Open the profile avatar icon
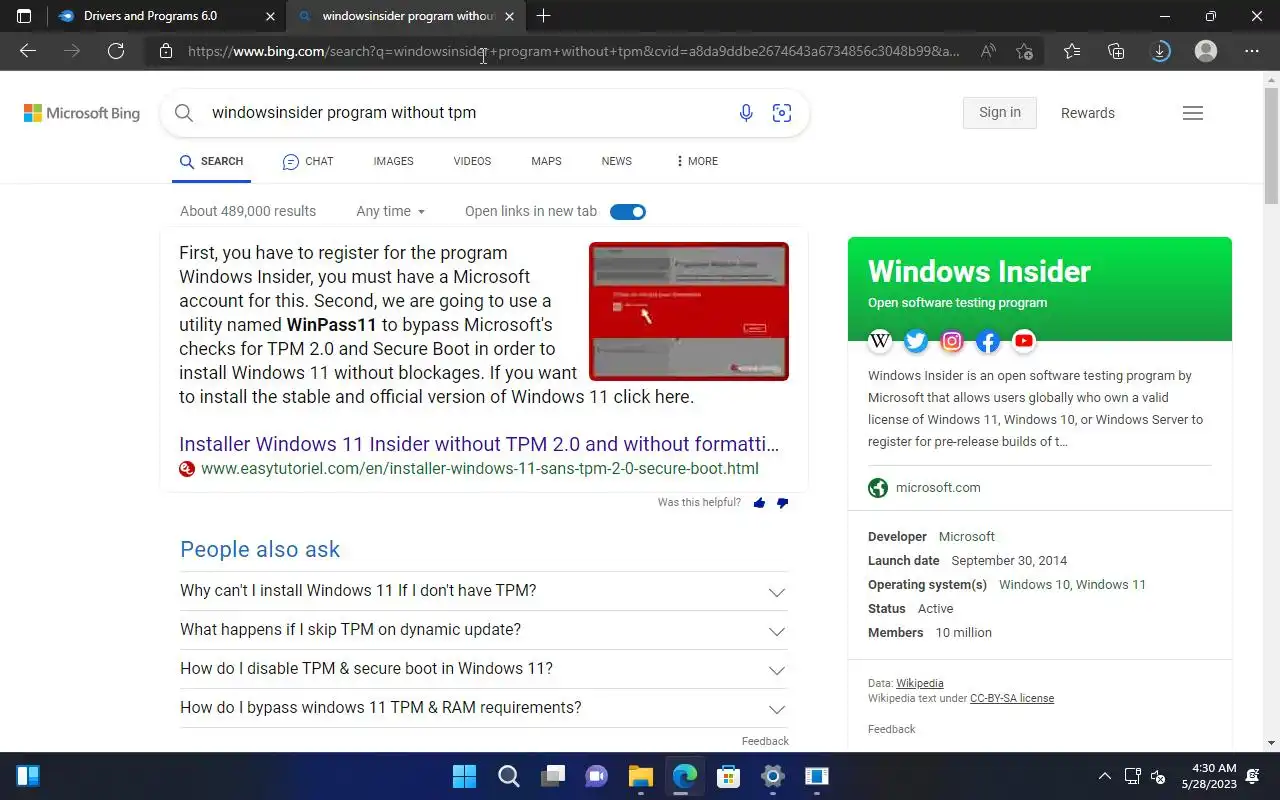1280x800 pixels. 1206,51
